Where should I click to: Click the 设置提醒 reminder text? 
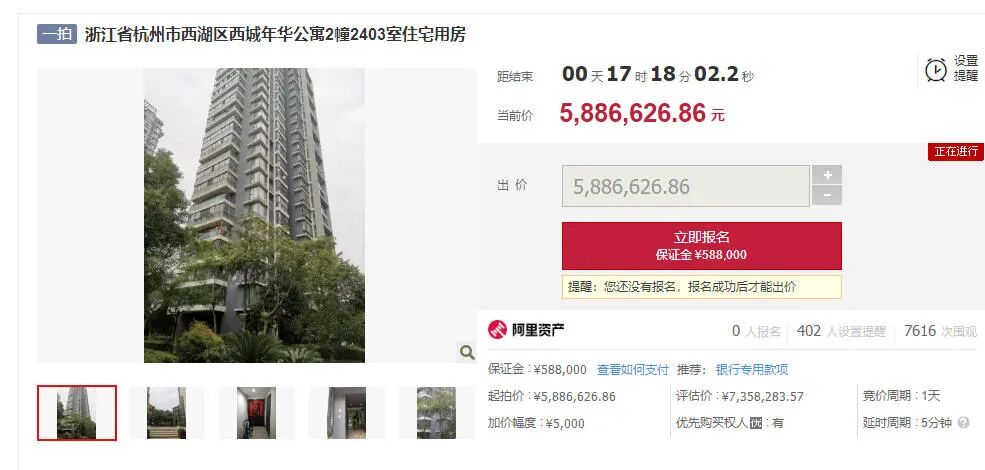[x=966, y=68]
